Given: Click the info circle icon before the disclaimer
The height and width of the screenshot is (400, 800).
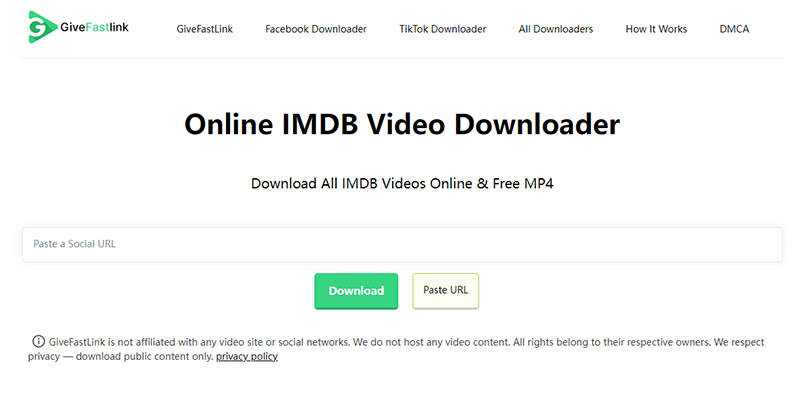Looking at the screenshot, I should 39,342.
